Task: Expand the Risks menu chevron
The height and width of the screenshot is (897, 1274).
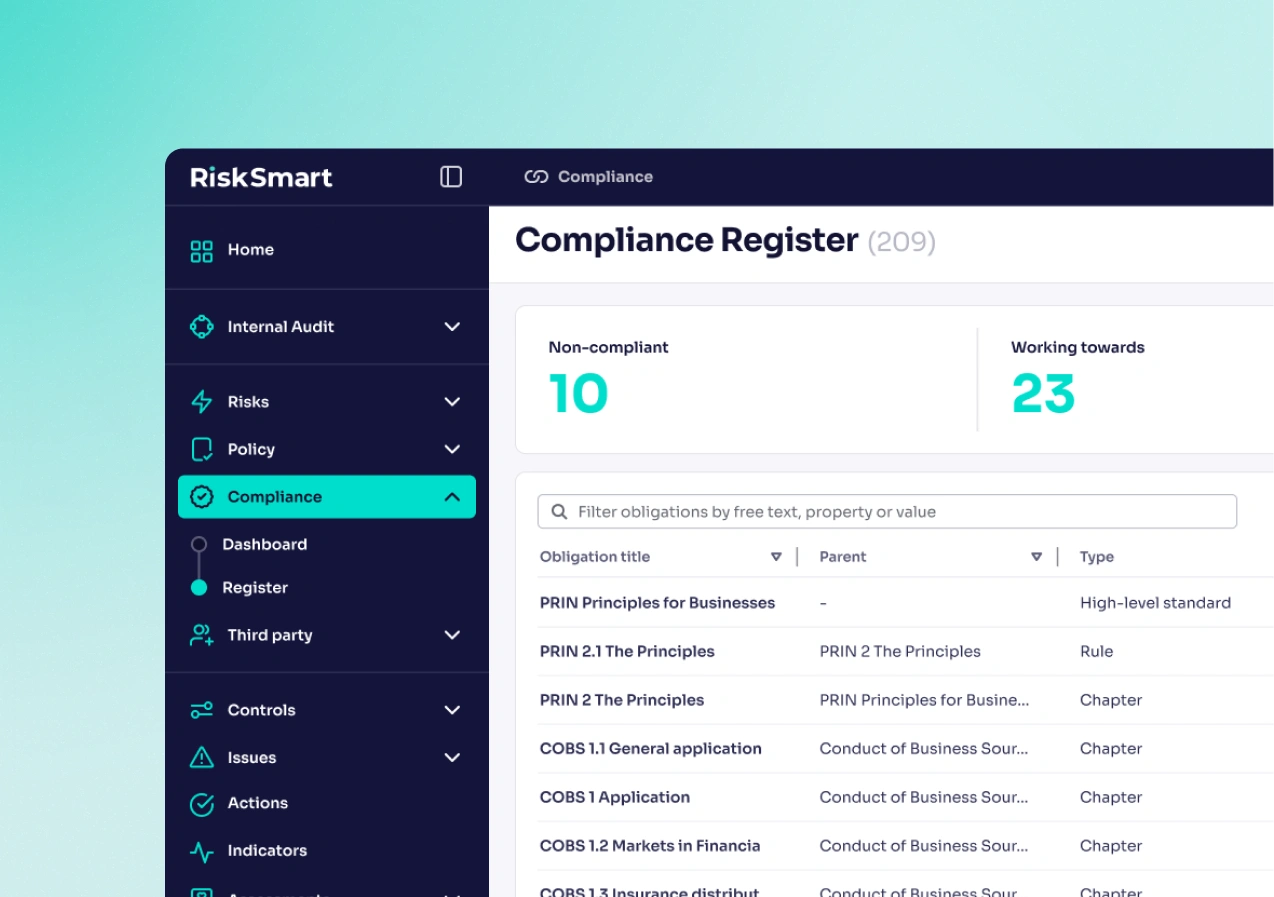Action: (452, 401)
